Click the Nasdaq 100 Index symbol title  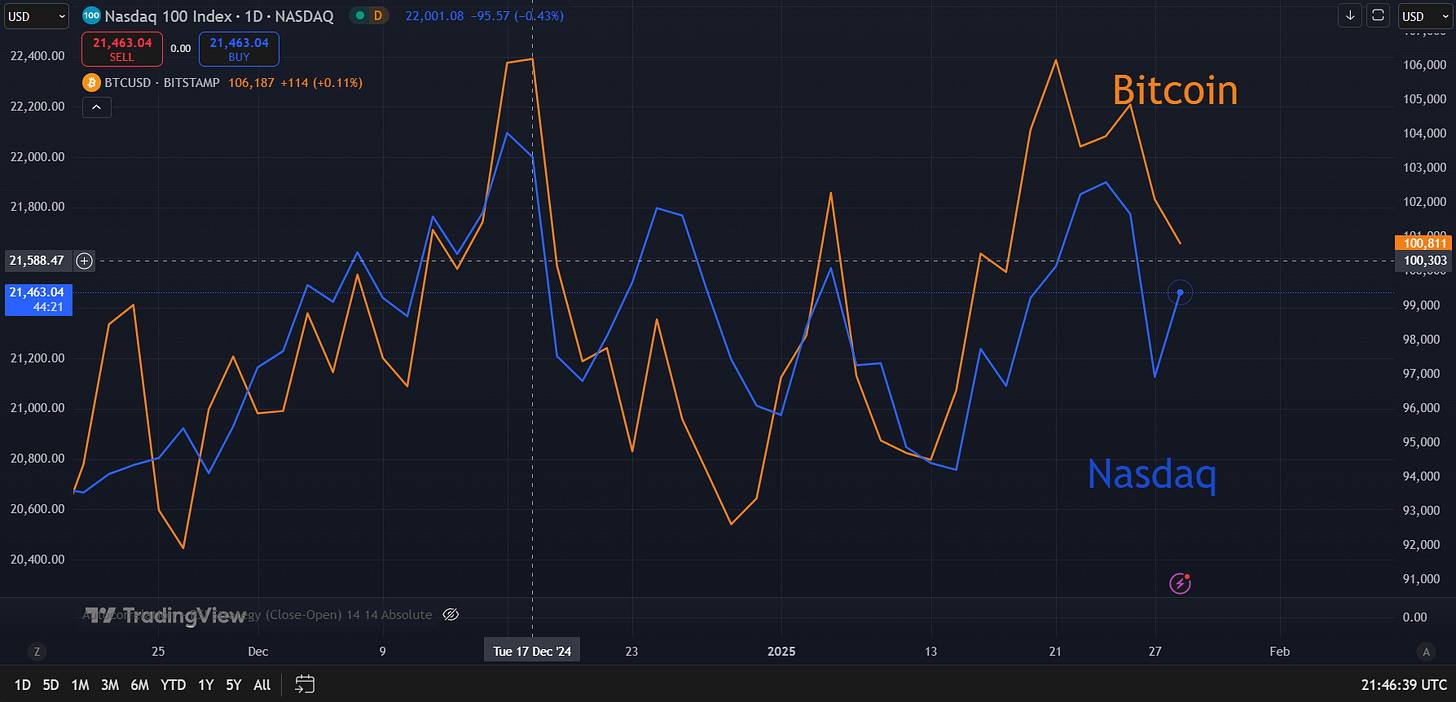(219, 15)
